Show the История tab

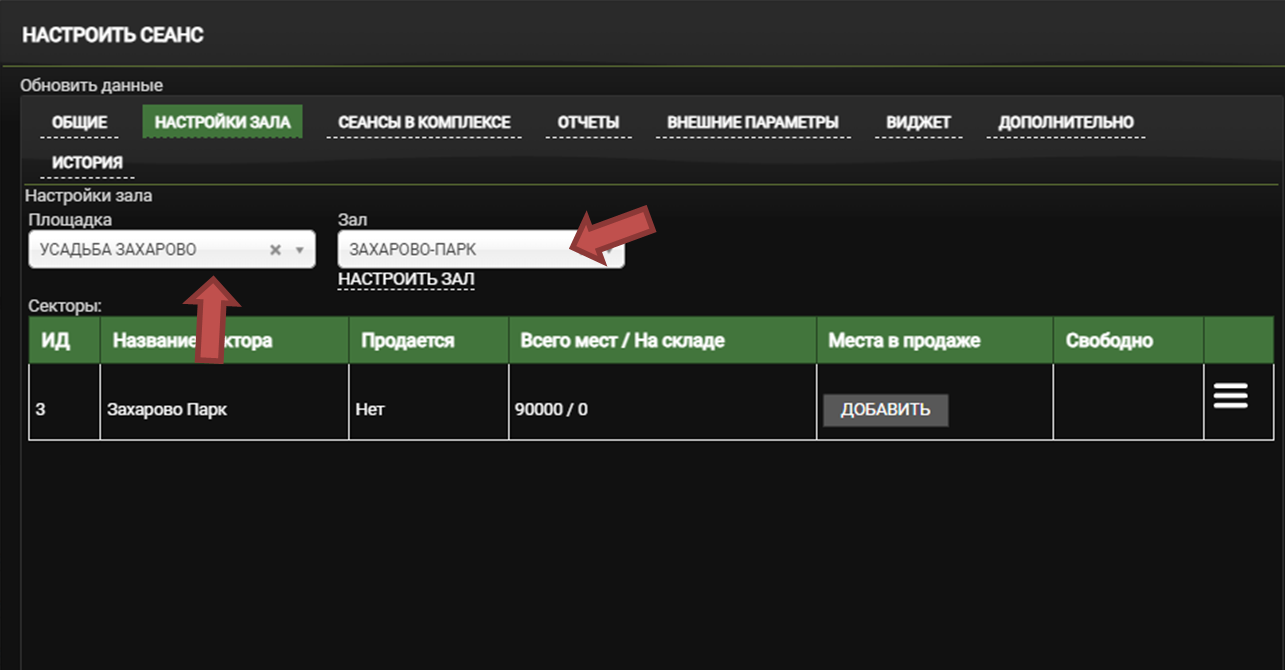pyautogui.click(x=87, y=162)
